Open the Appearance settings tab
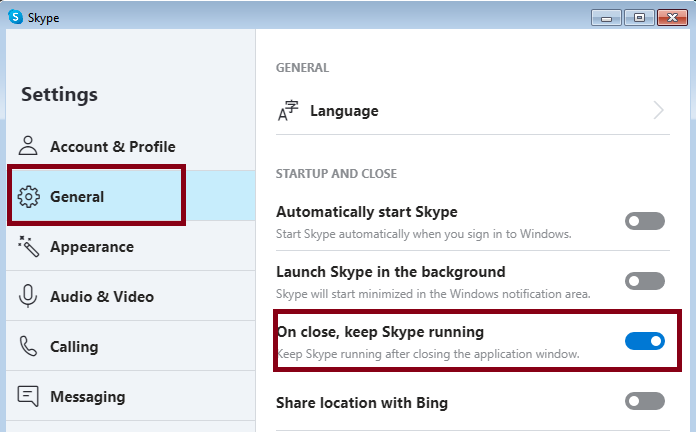Viewport: 696px width, 432px height. [92, 247]
